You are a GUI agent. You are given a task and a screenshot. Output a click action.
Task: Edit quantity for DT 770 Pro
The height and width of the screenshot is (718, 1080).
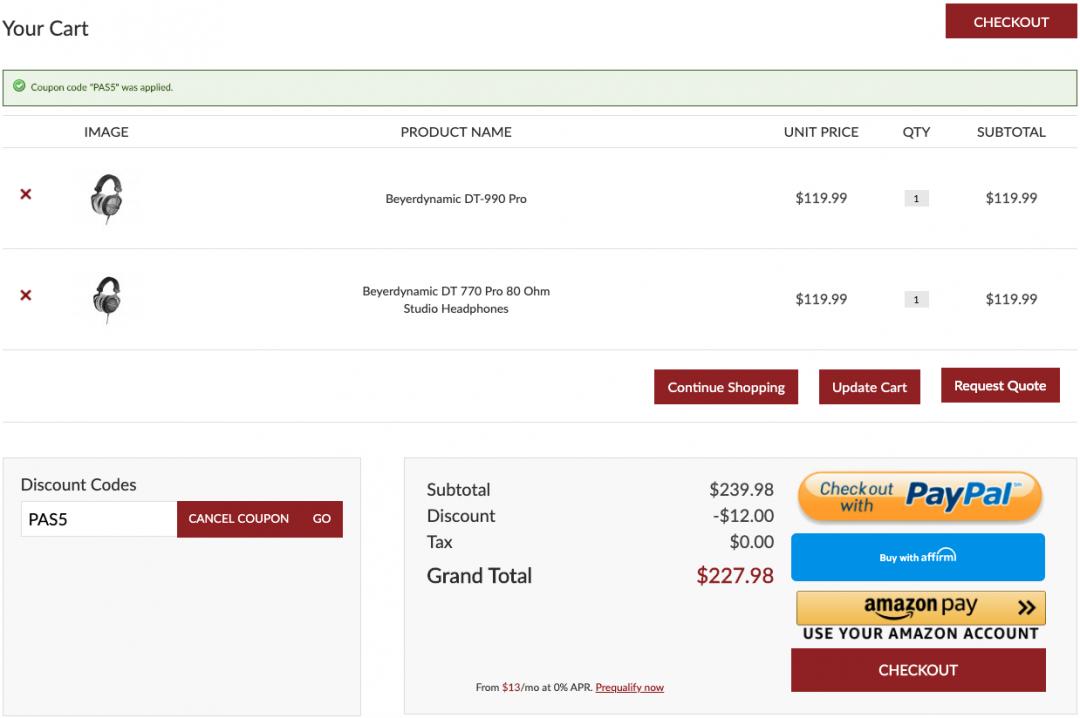pyautogui.click(x=916, y=300)
